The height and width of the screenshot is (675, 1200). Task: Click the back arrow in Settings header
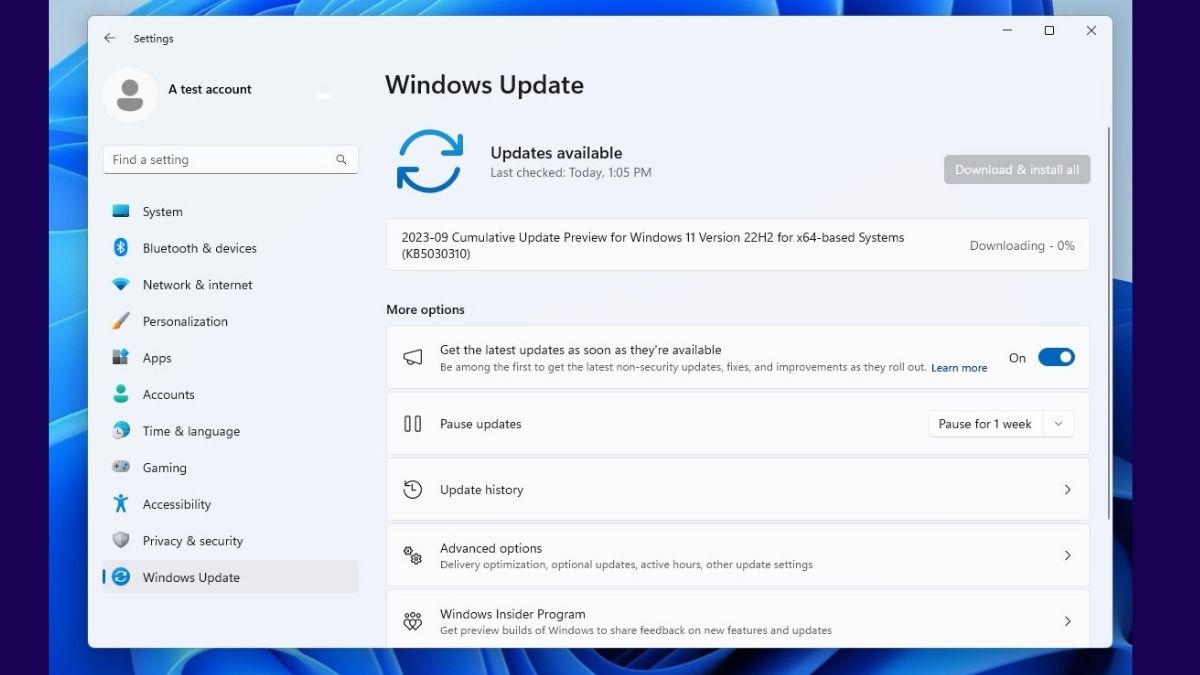pyautogui.click(x=110, y=38)
